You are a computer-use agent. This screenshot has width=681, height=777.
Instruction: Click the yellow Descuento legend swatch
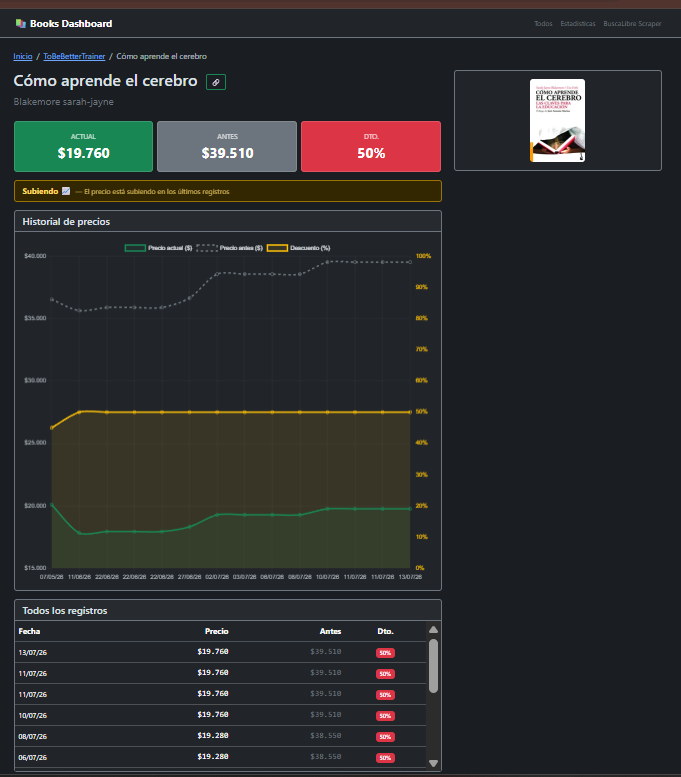pyautogui.click(x=278, y=248)
